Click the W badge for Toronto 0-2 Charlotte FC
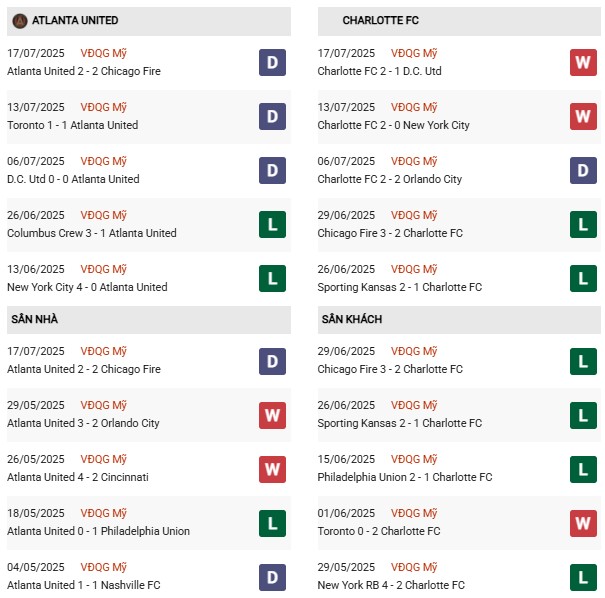Image resolution: width=605 pixels, height=598 pixels. pyautogui.click(x=583, y=523)
